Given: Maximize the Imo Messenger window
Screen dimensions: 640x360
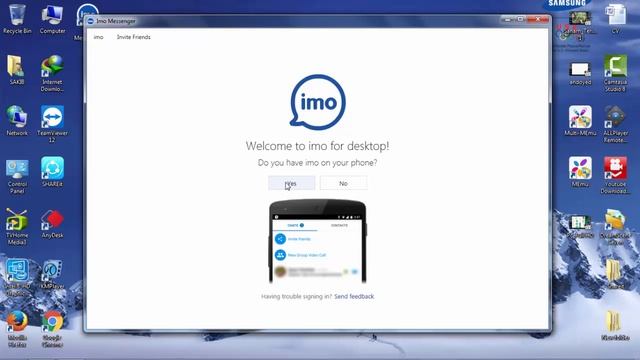Looking at the screenshot, I should pyautogui.click(x=520, y=19).
